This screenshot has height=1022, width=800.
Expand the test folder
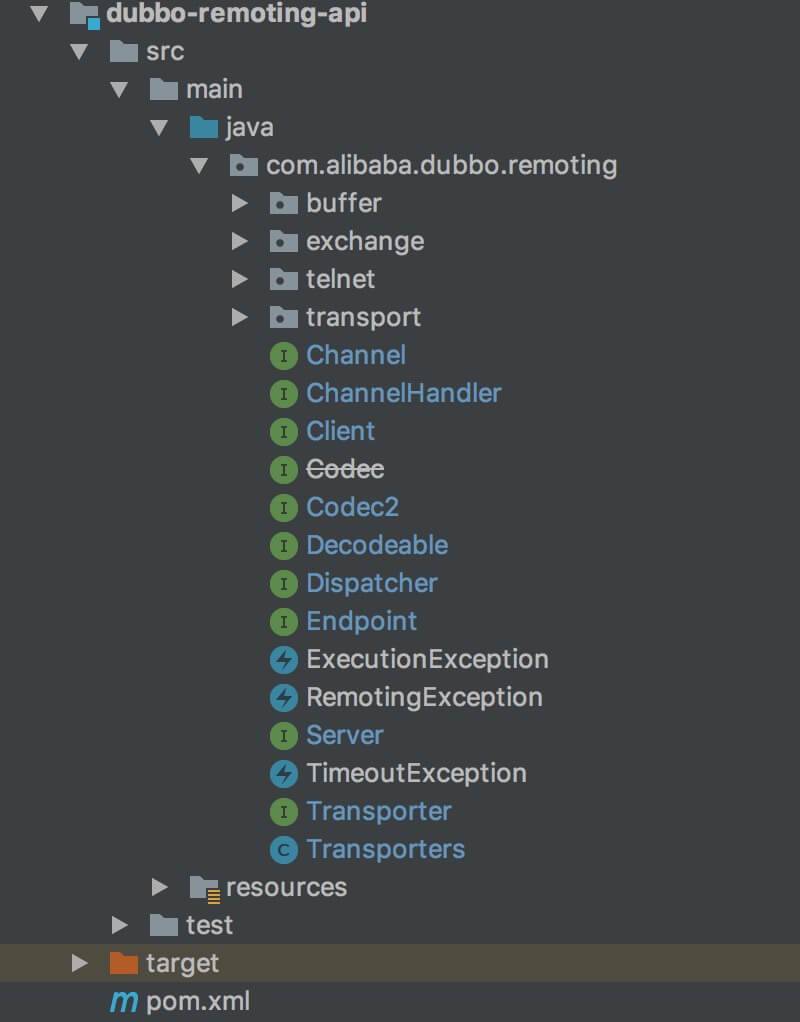[x=120, y=925]
